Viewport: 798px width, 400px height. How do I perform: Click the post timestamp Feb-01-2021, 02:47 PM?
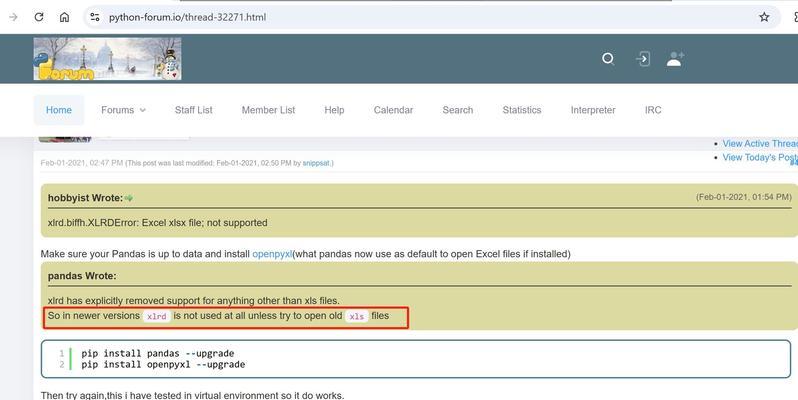(82, 163)
